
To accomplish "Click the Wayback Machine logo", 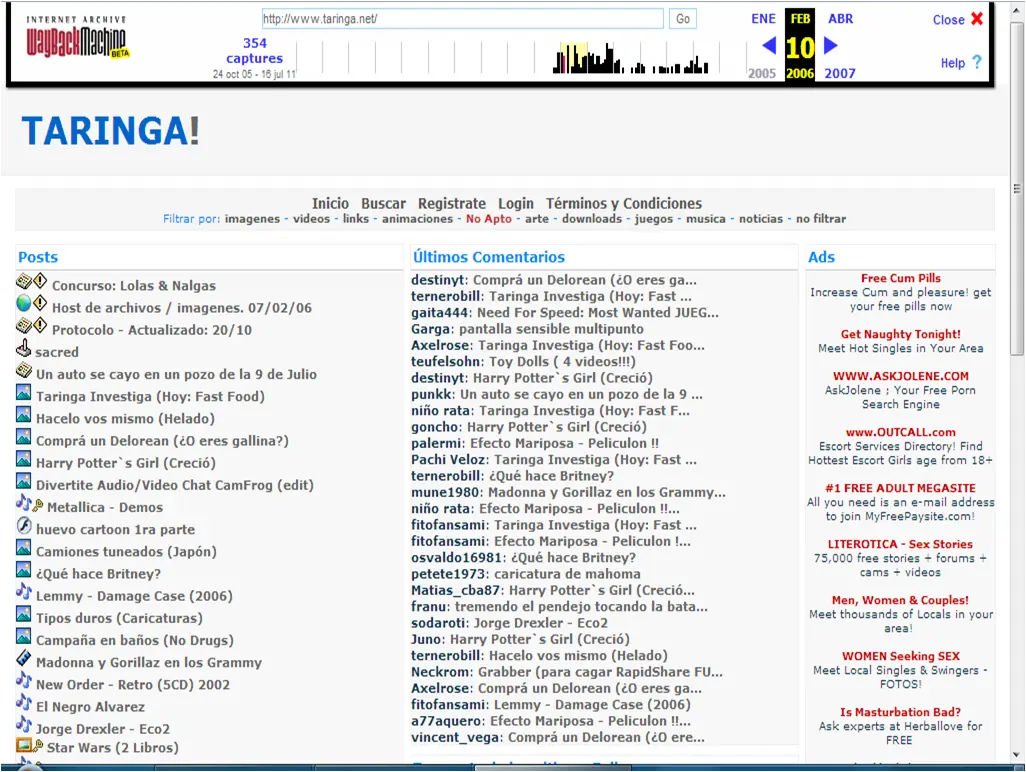I will pyautogui.click(x=77, y=38).
